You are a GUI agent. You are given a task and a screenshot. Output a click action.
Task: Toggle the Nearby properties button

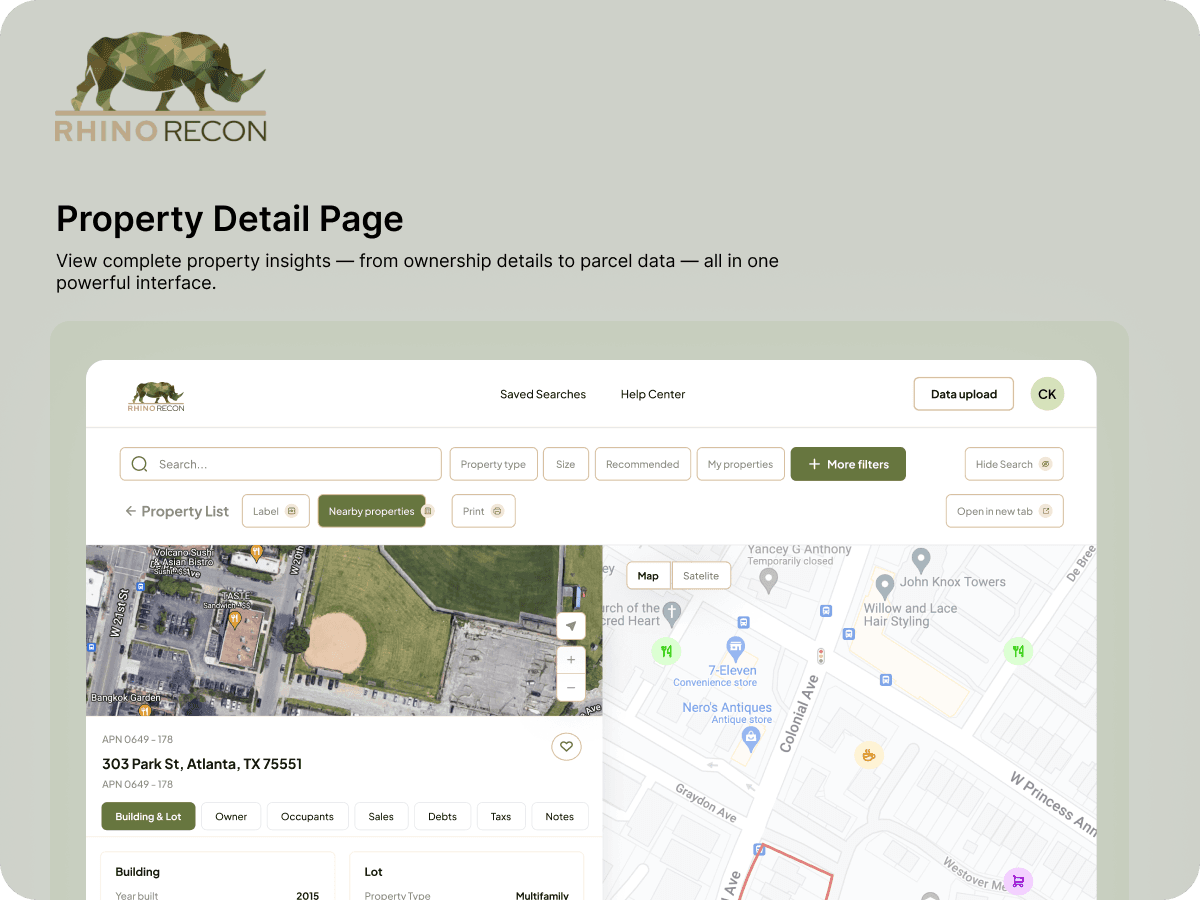[x=372, y=511]
